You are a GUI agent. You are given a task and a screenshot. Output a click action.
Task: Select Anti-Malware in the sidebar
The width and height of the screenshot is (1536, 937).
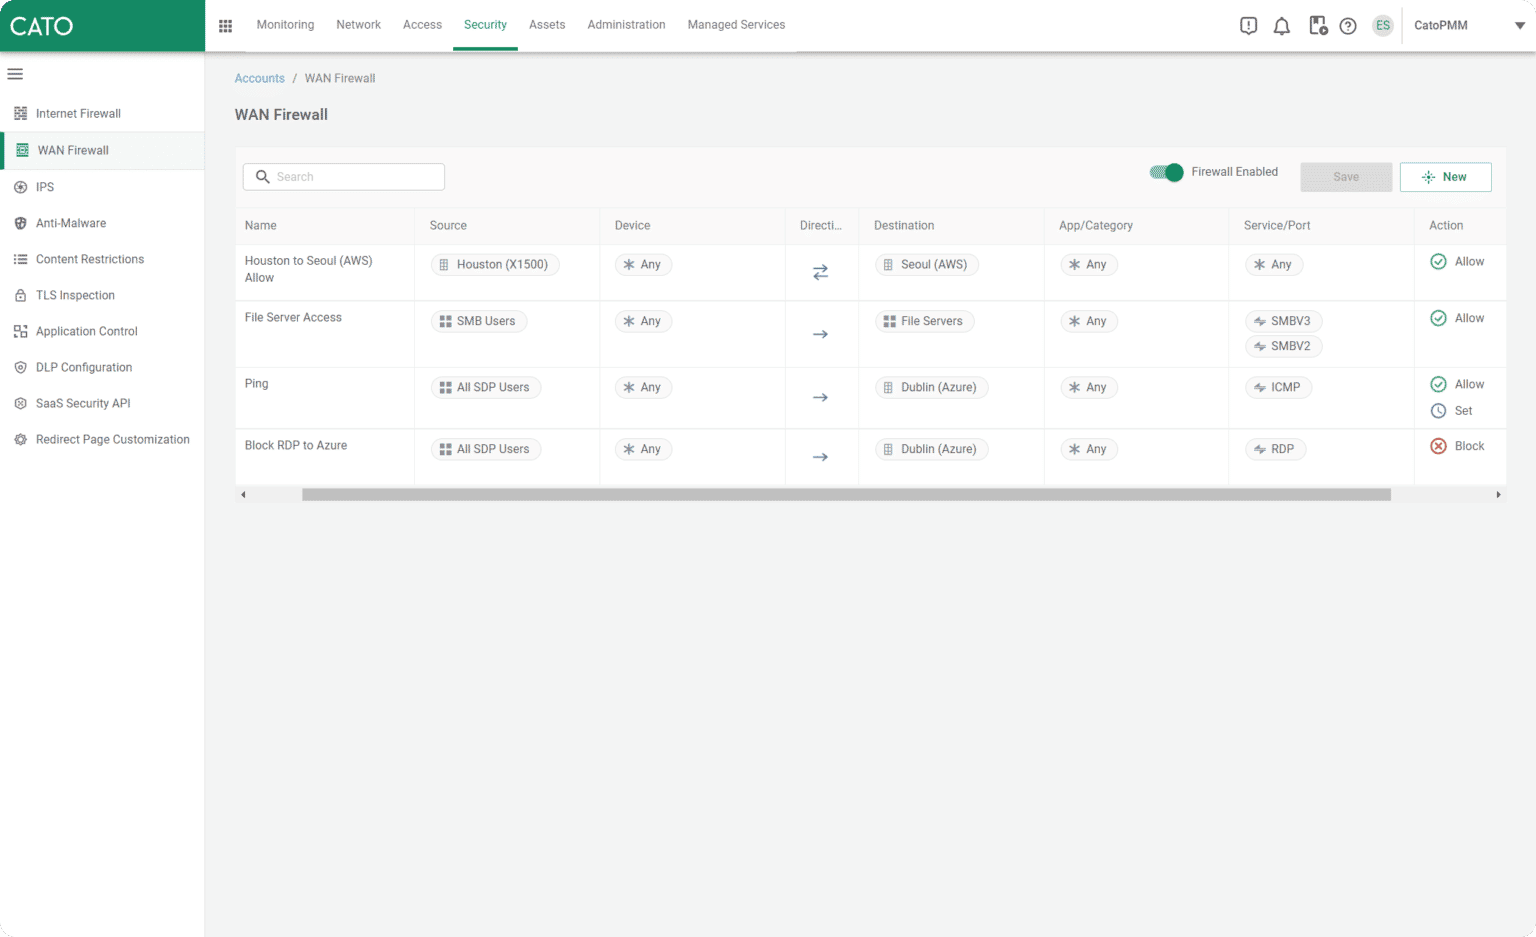70,223
